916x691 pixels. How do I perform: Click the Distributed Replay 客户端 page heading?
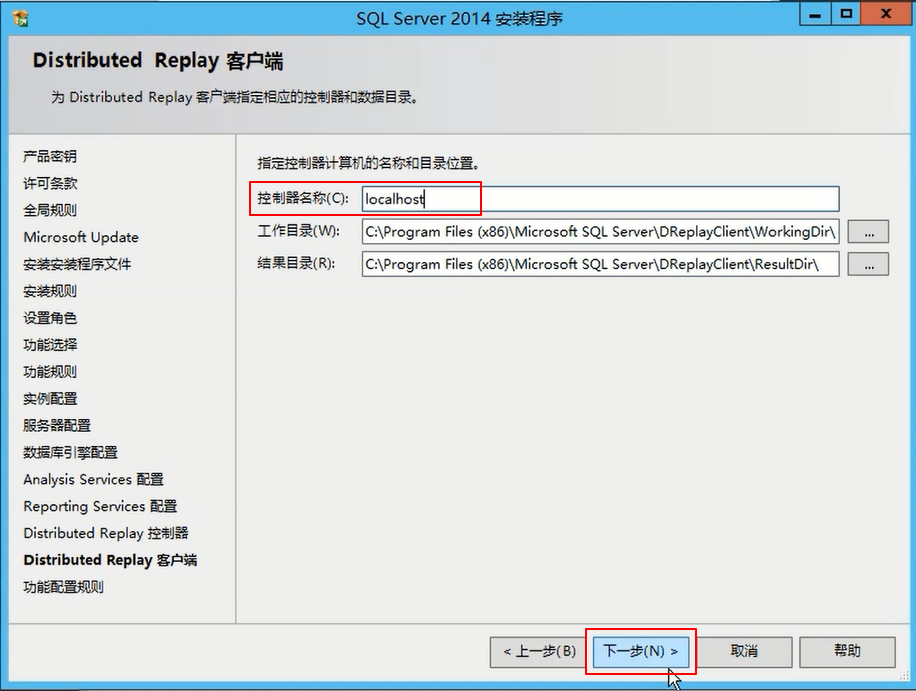pos(158,61)
